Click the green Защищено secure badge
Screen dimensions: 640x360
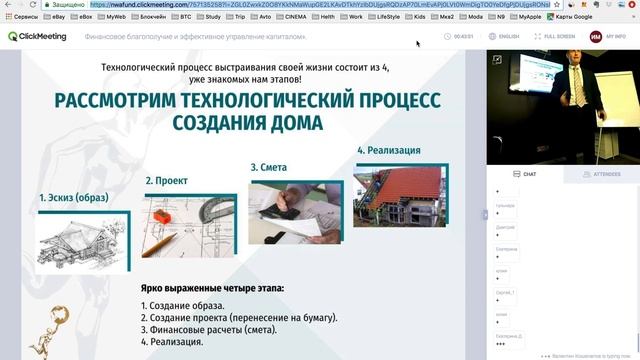[65, 4]
